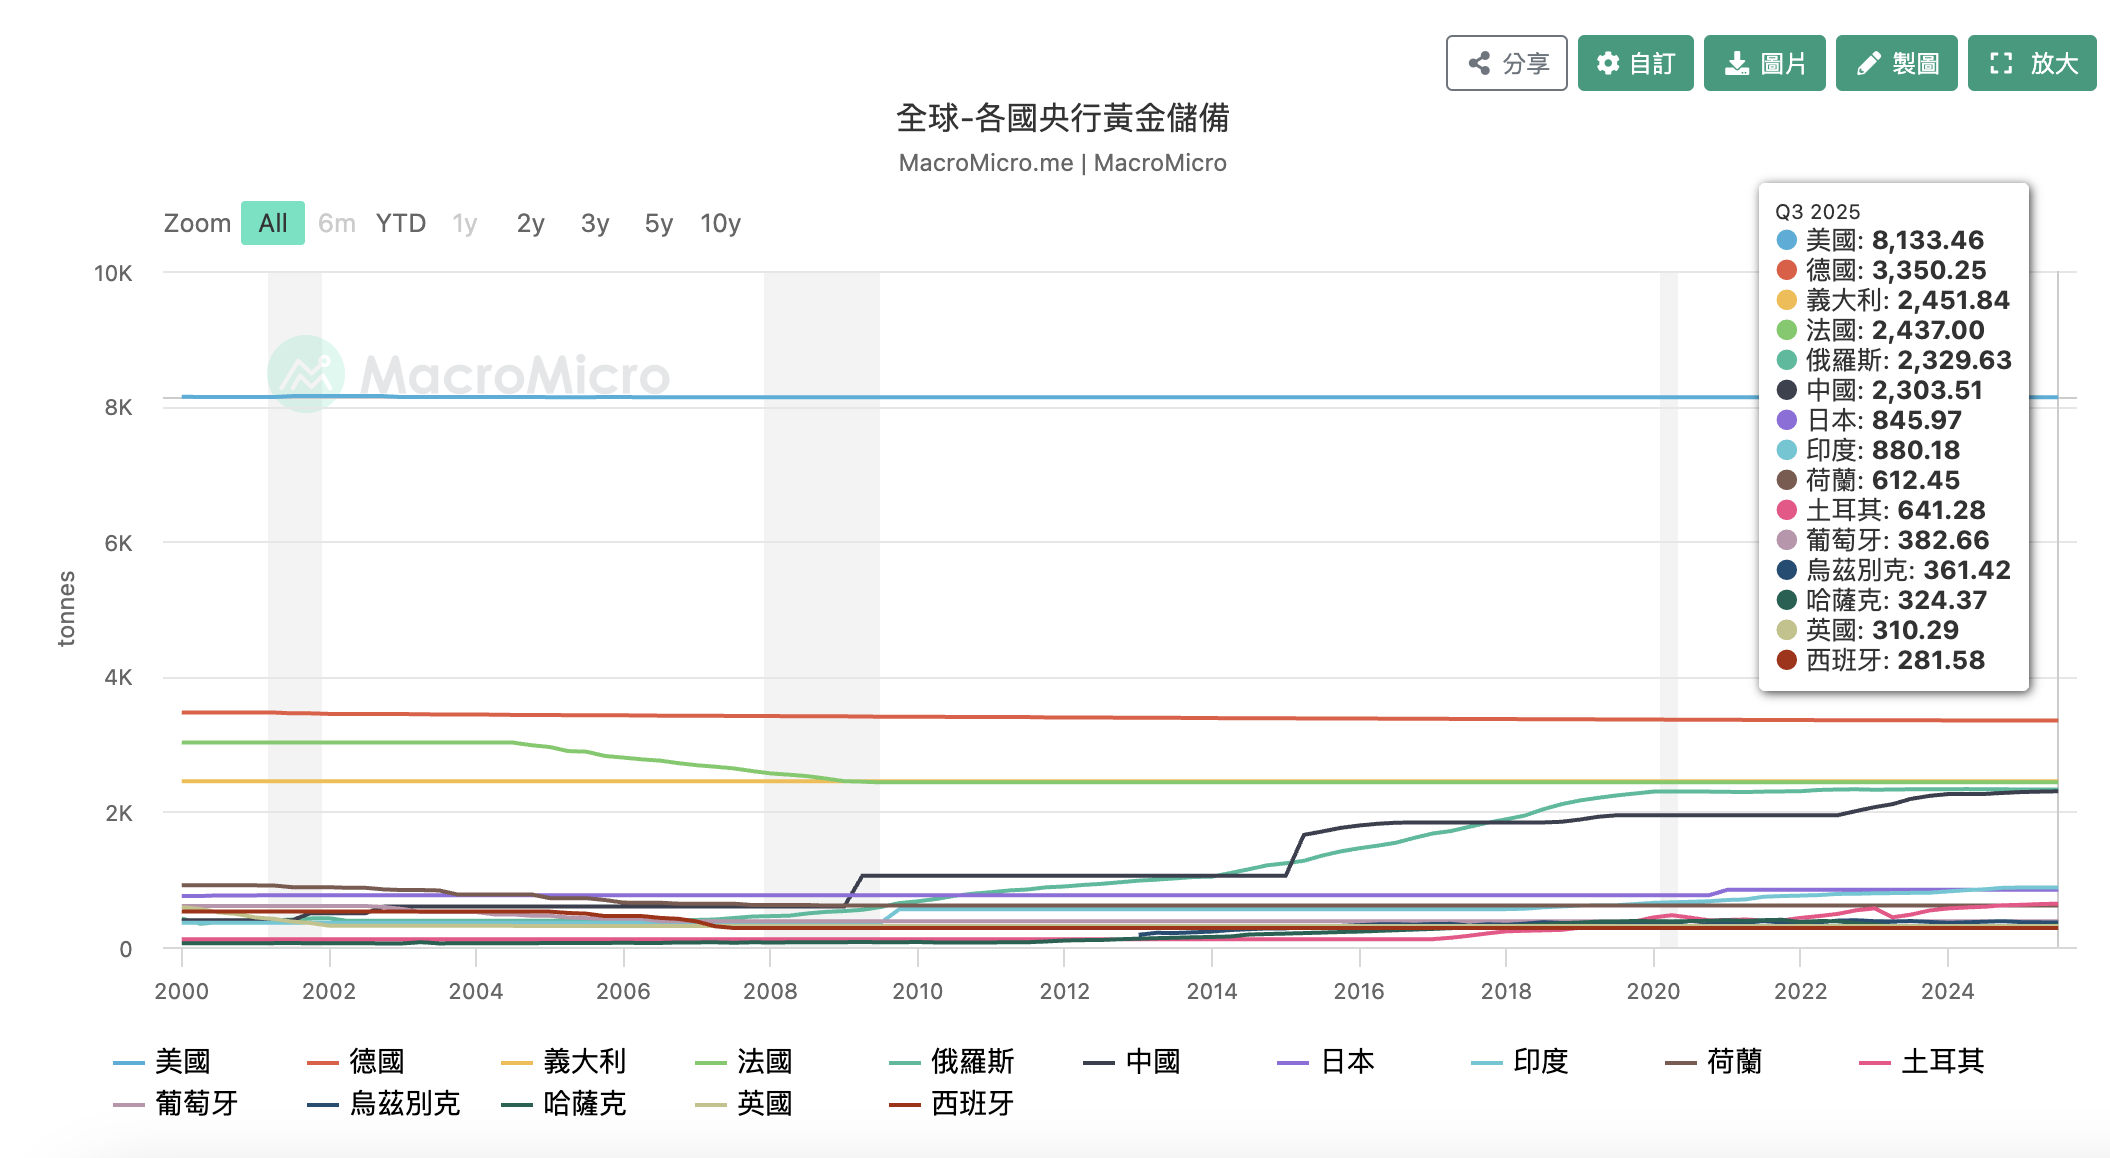Viewport: 2110px width, 1158px height.
Task: Toggle 印度 series in legend
Action: tap(1520, 1061)
